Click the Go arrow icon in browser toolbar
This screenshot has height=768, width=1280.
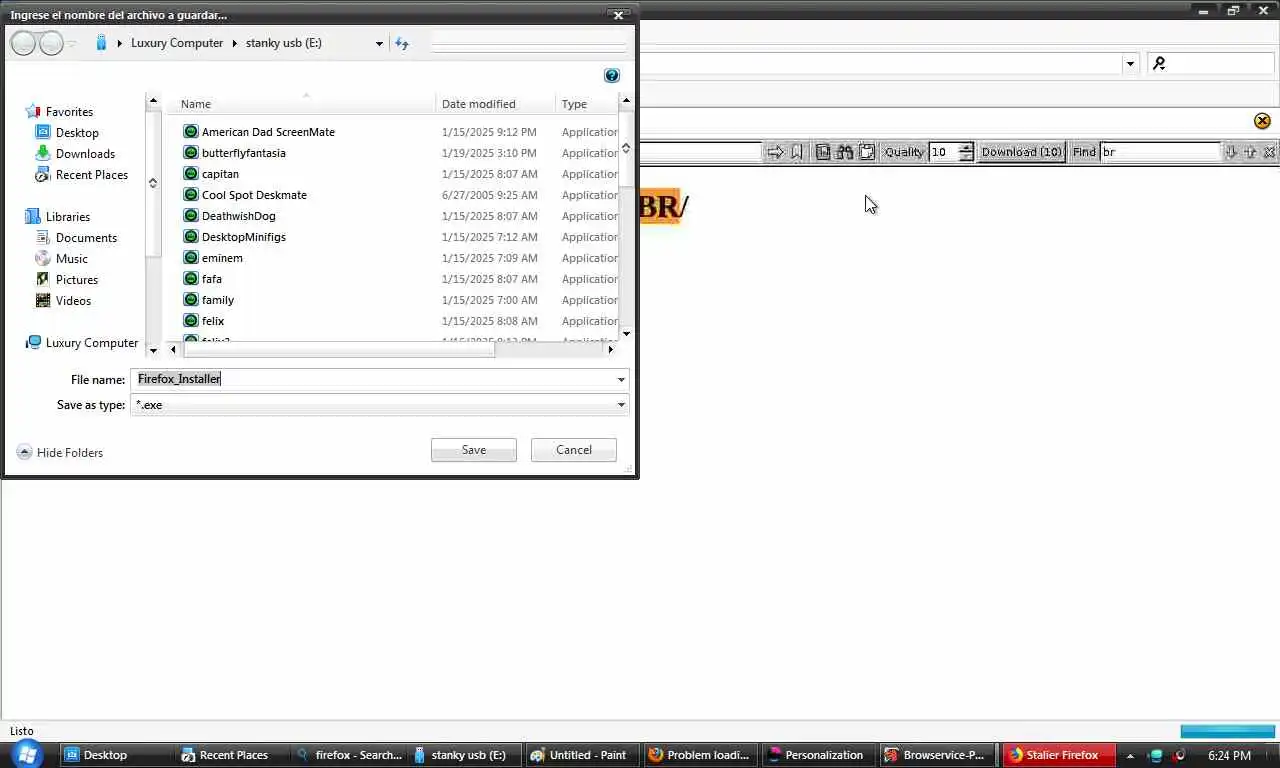point(775,152)
